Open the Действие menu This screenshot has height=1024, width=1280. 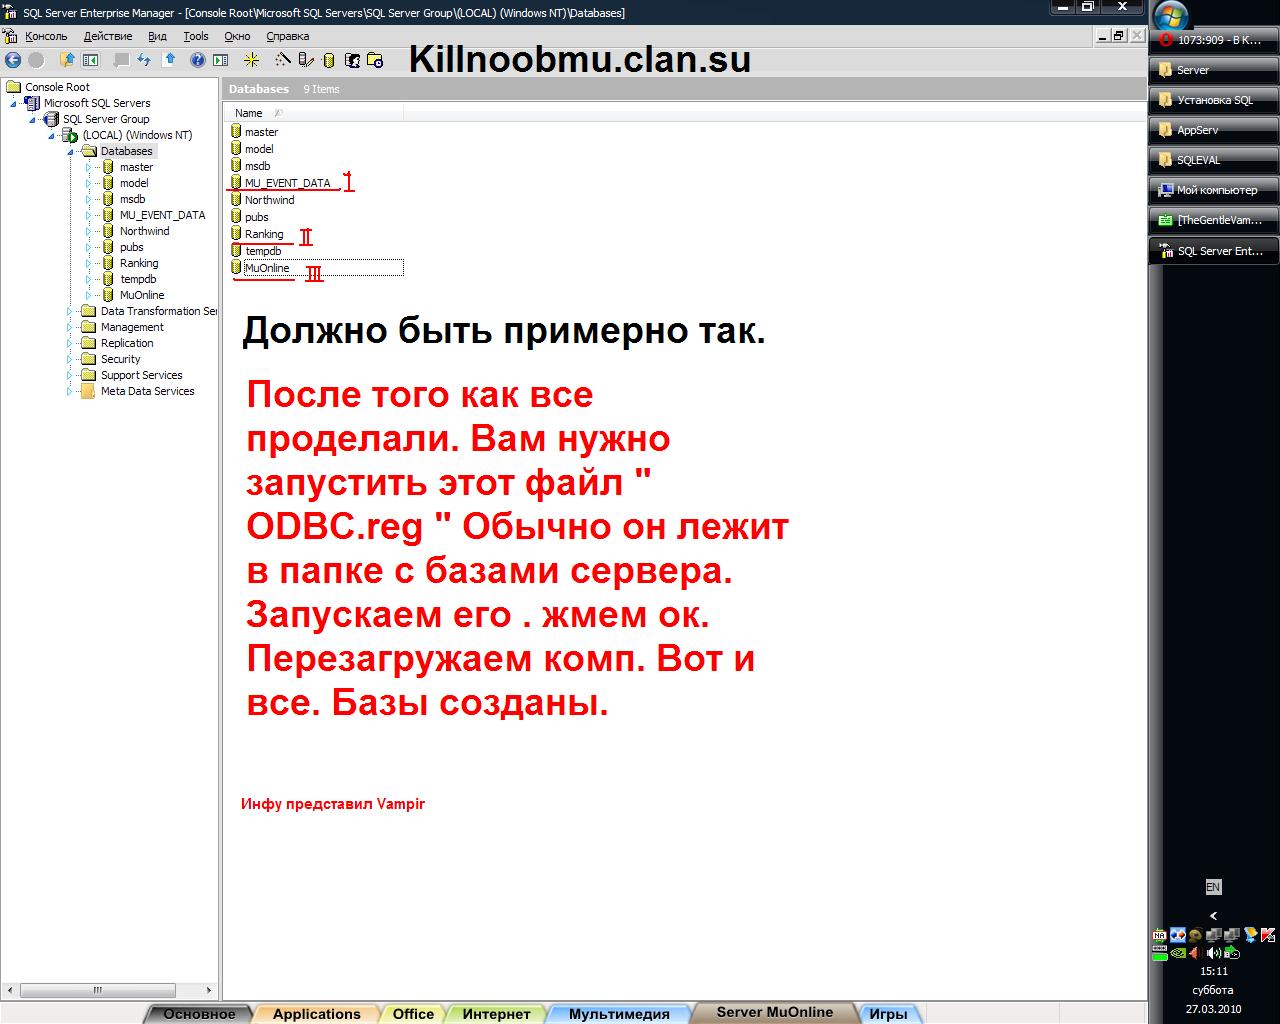coord(108,36)
